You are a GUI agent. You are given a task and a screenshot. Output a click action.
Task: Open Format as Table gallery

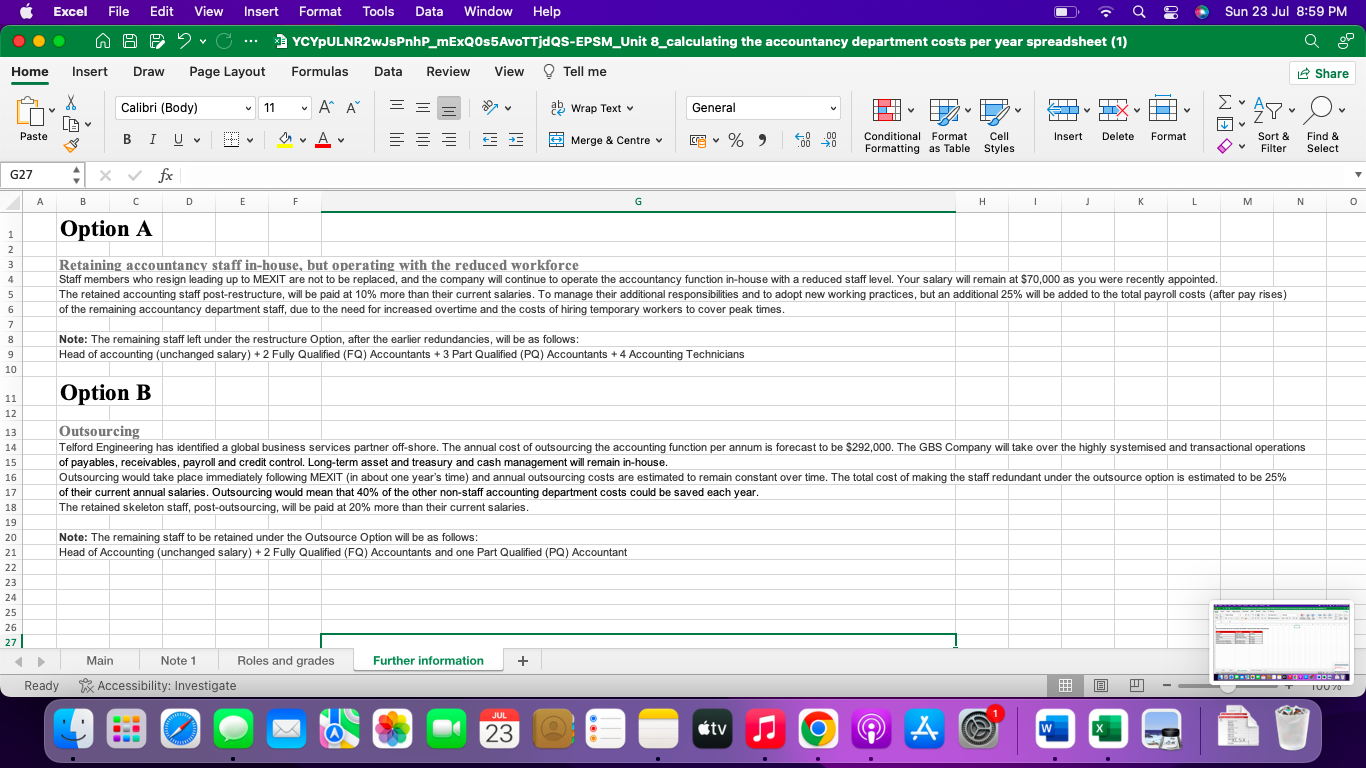click(949, 125)
